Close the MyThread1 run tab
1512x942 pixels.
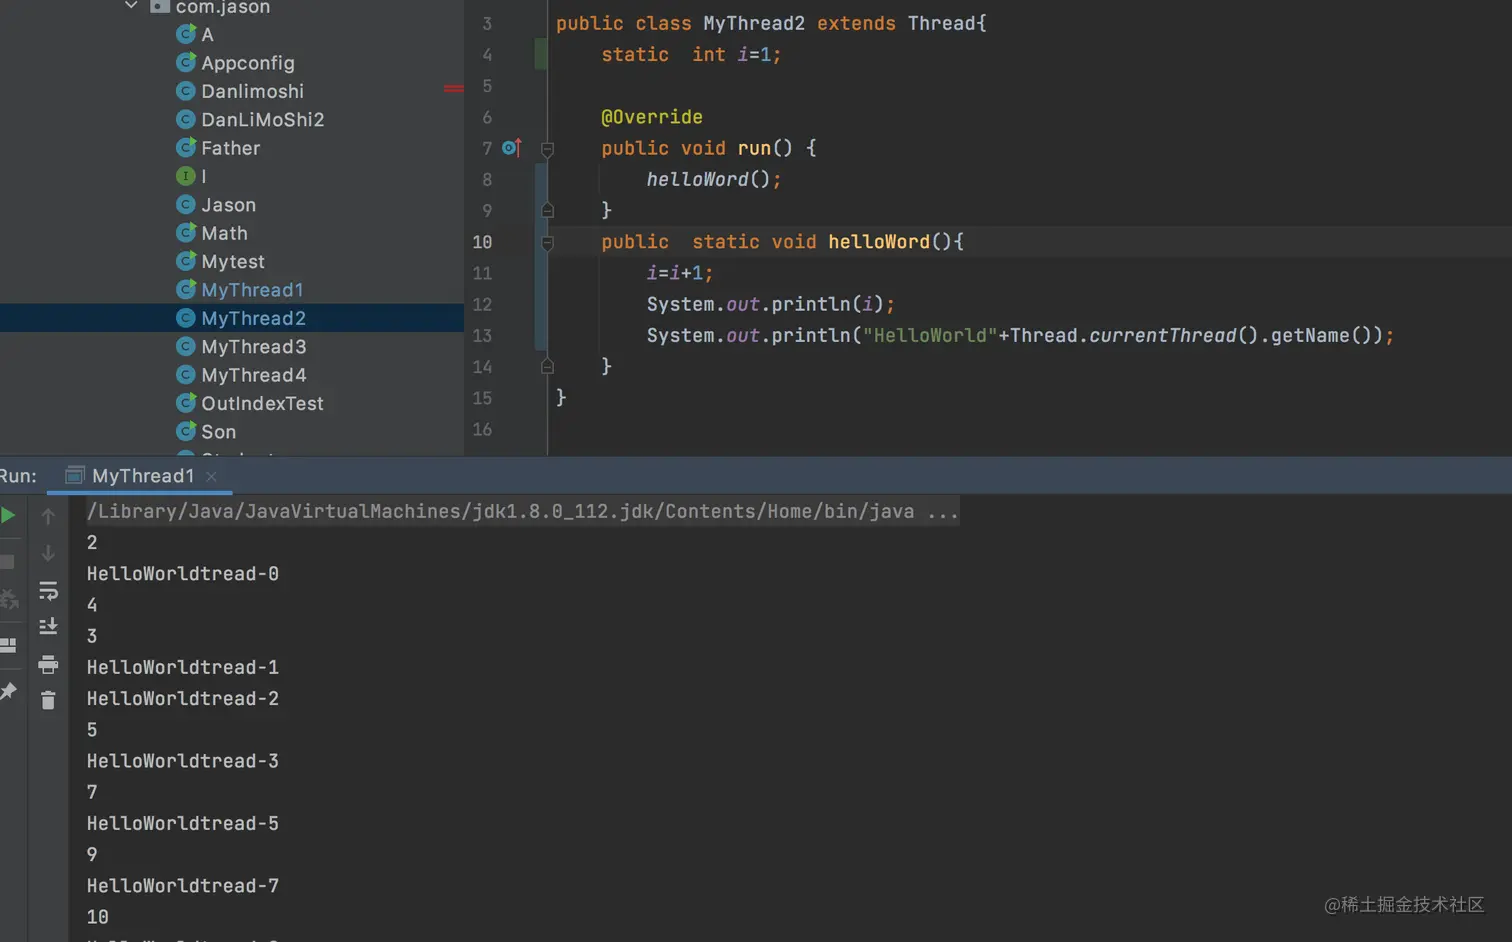(x=211, y=476)
